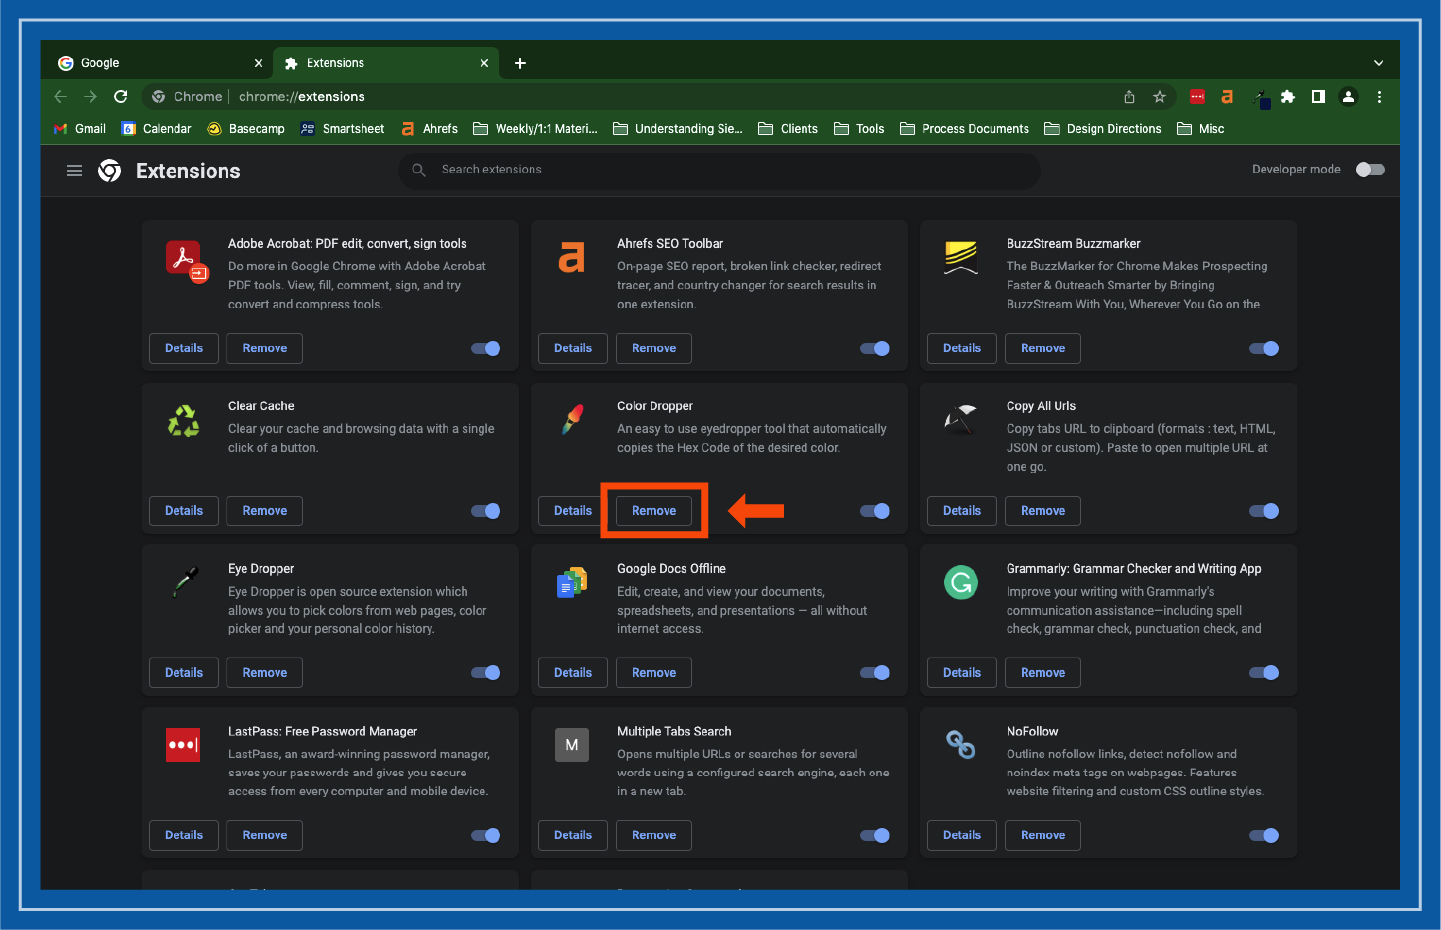Remove the Color Dropper extension
Image resolution: width=1441 pixels, height=930 pixels.
coord(654,511)
